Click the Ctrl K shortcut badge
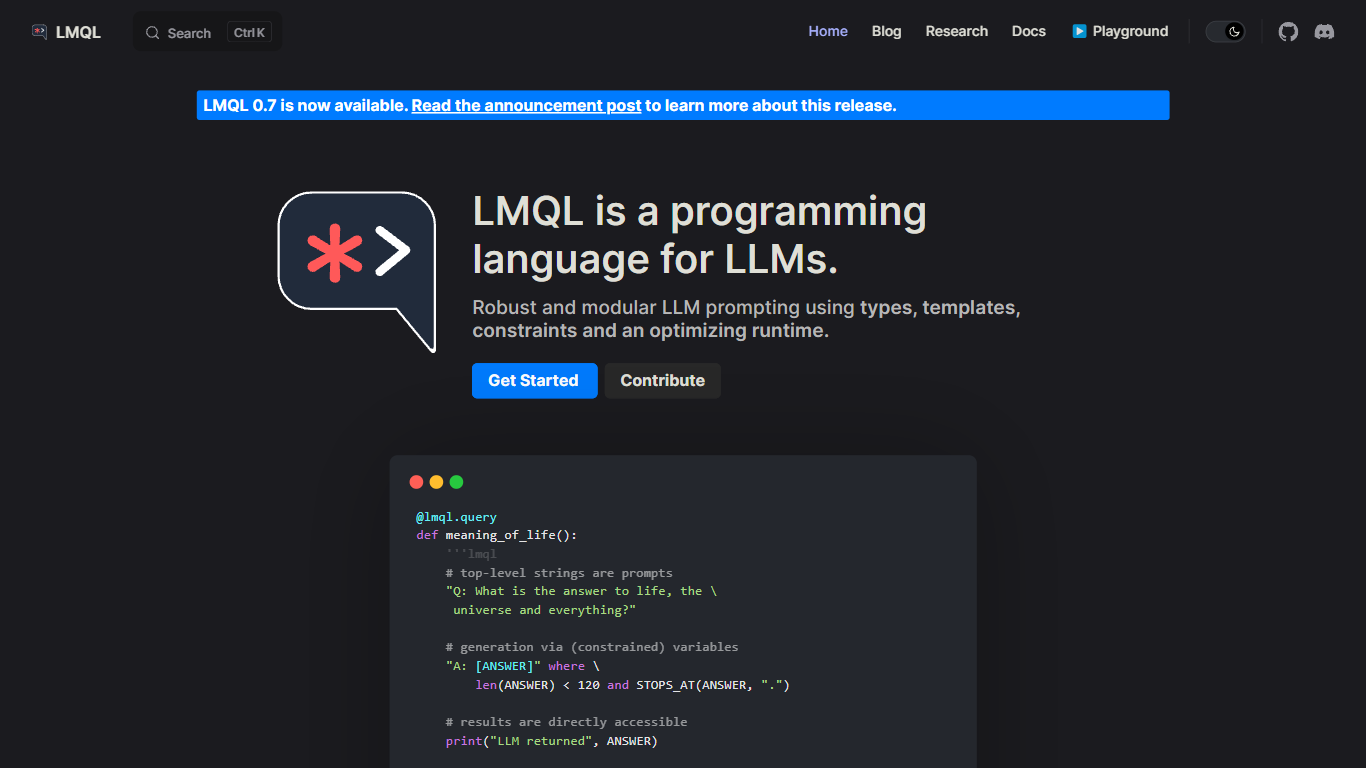 249,32
